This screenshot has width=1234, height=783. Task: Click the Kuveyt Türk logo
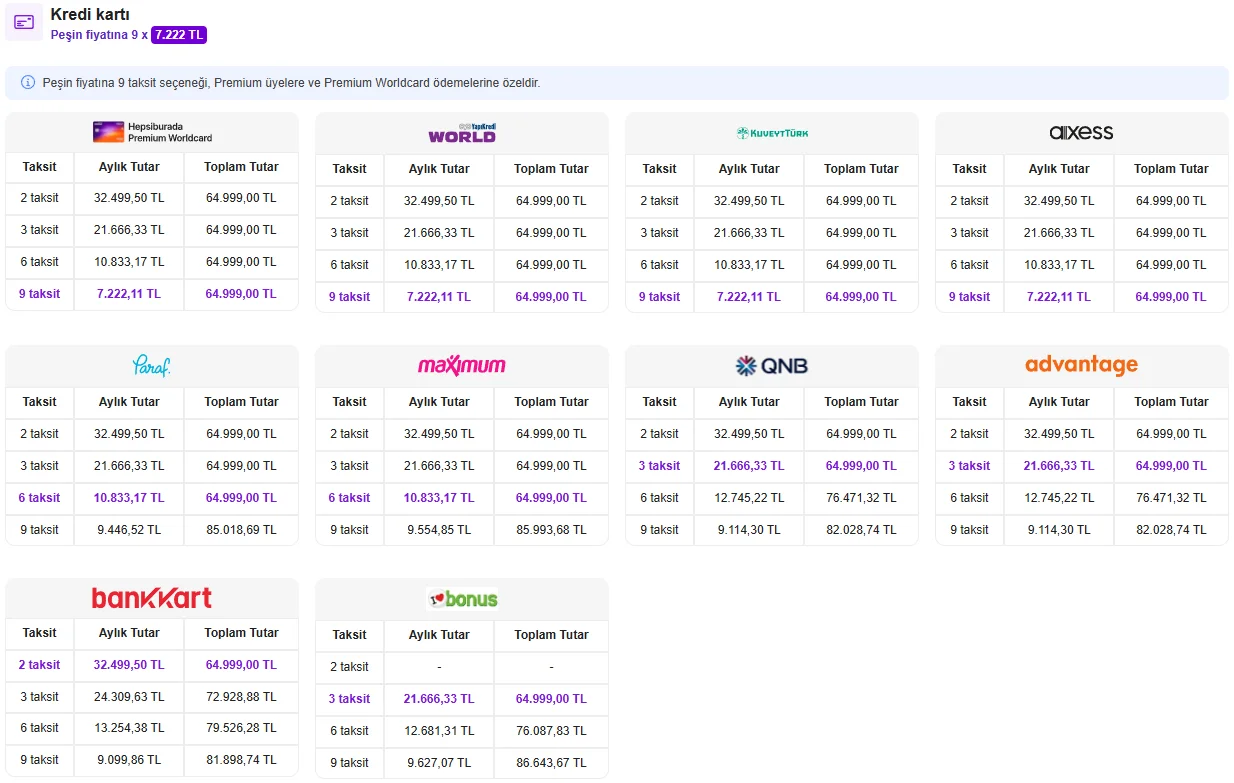pos(772,133)
